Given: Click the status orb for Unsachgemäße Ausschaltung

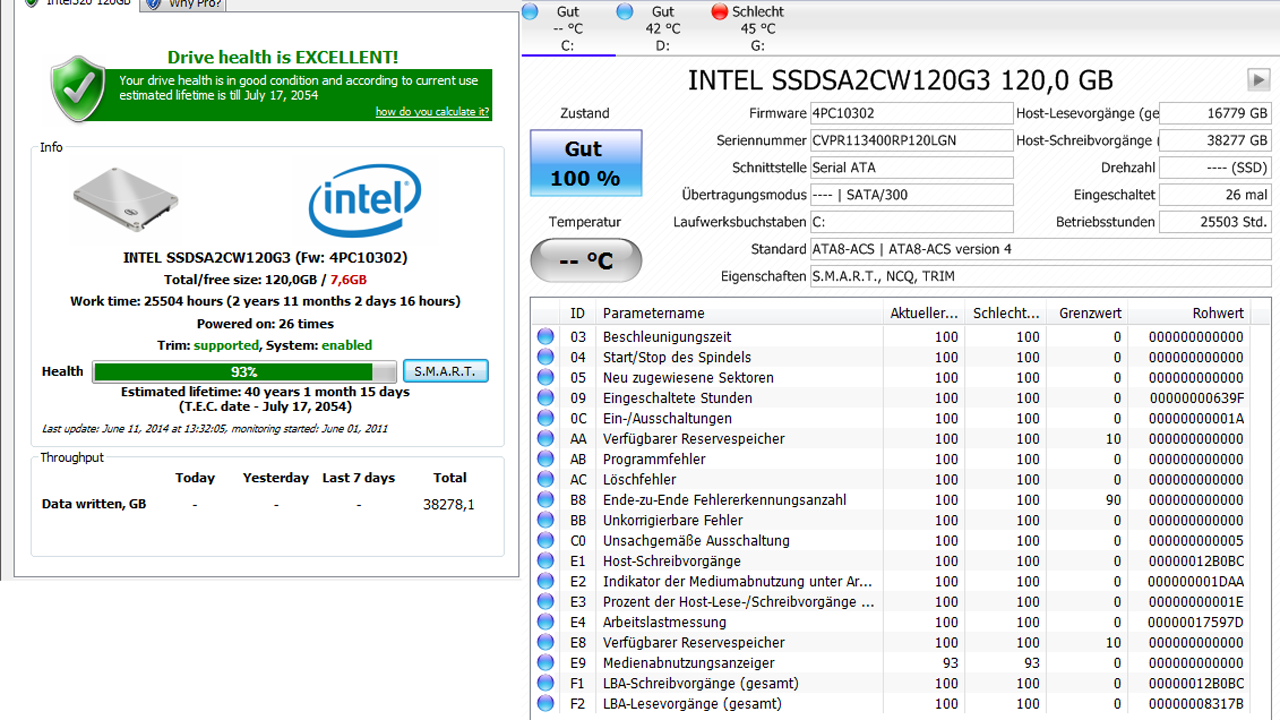Looking at the screenshot, I should pyautogui.click(x=545, y=541).
